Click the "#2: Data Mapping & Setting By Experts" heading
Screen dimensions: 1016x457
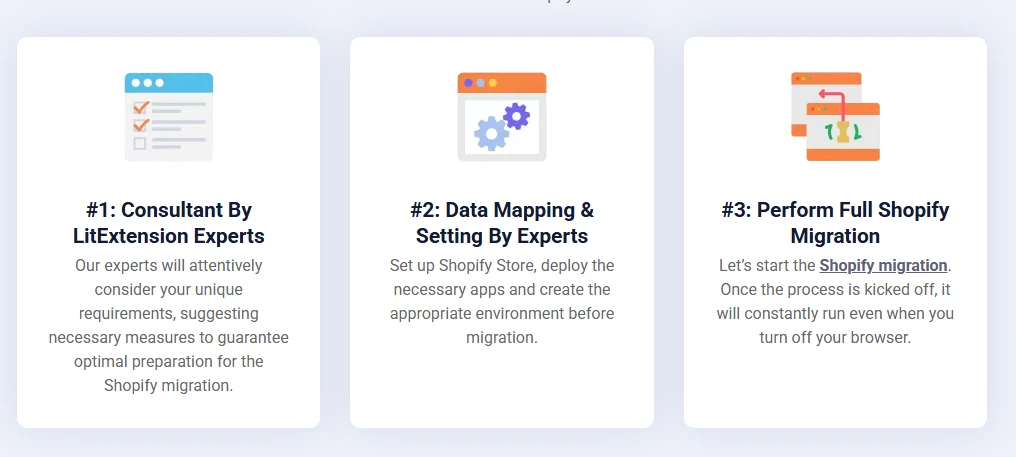[x=501, y=223]
